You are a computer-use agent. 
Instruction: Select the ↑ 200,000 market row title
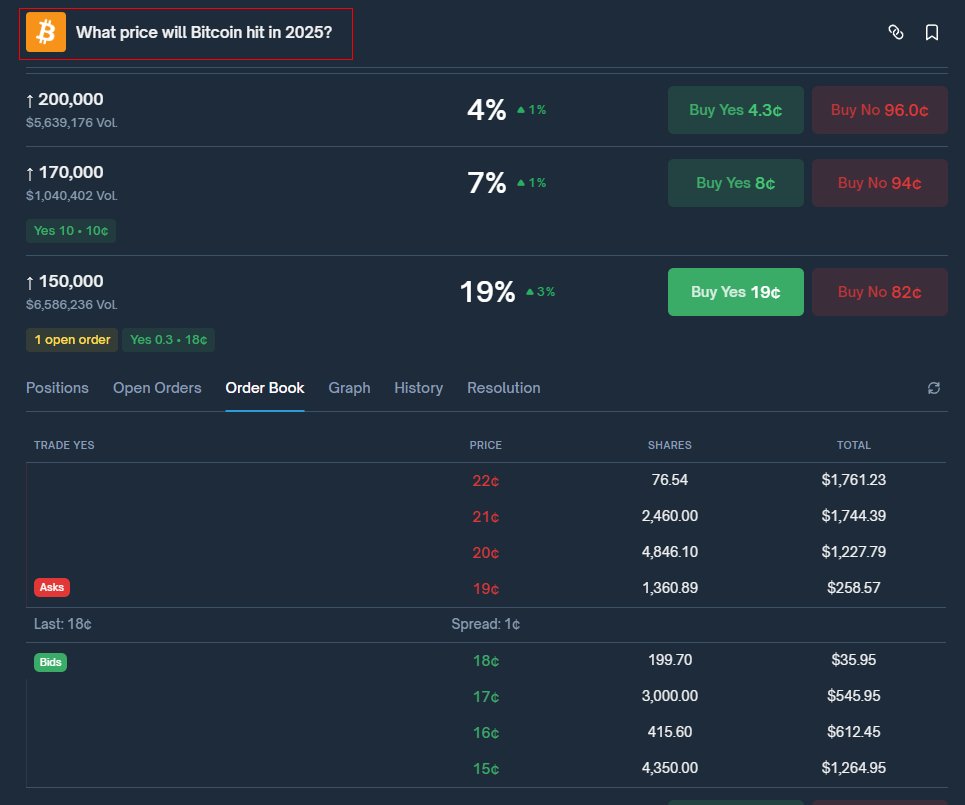tap(65, 99)
